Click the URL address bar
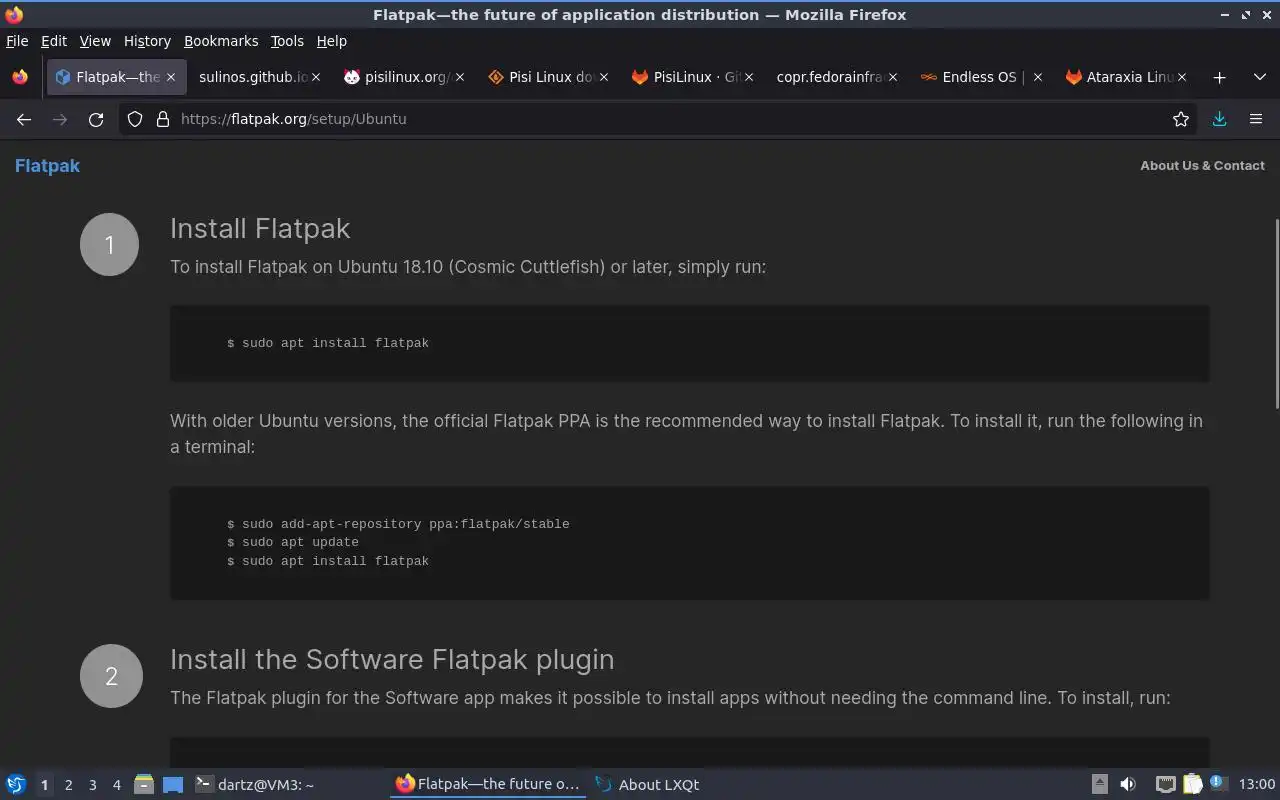The height and width of the screenshot is (800, 1280). coord(660,119)
